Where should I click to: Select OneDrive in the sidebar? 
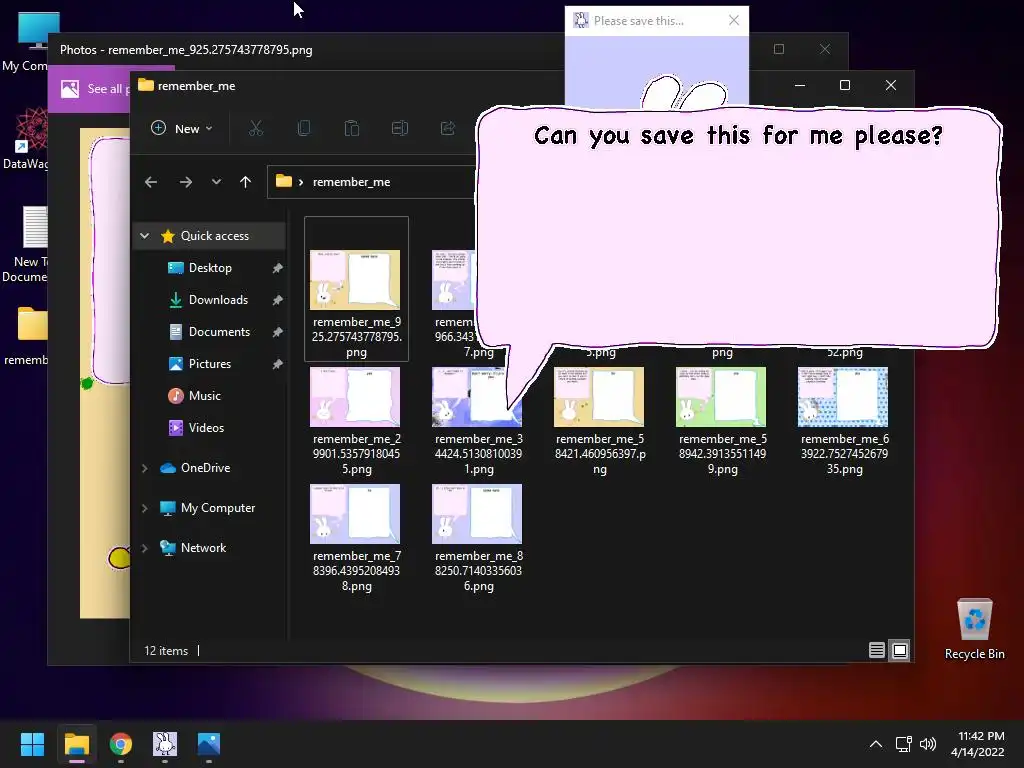pos(205,468)
